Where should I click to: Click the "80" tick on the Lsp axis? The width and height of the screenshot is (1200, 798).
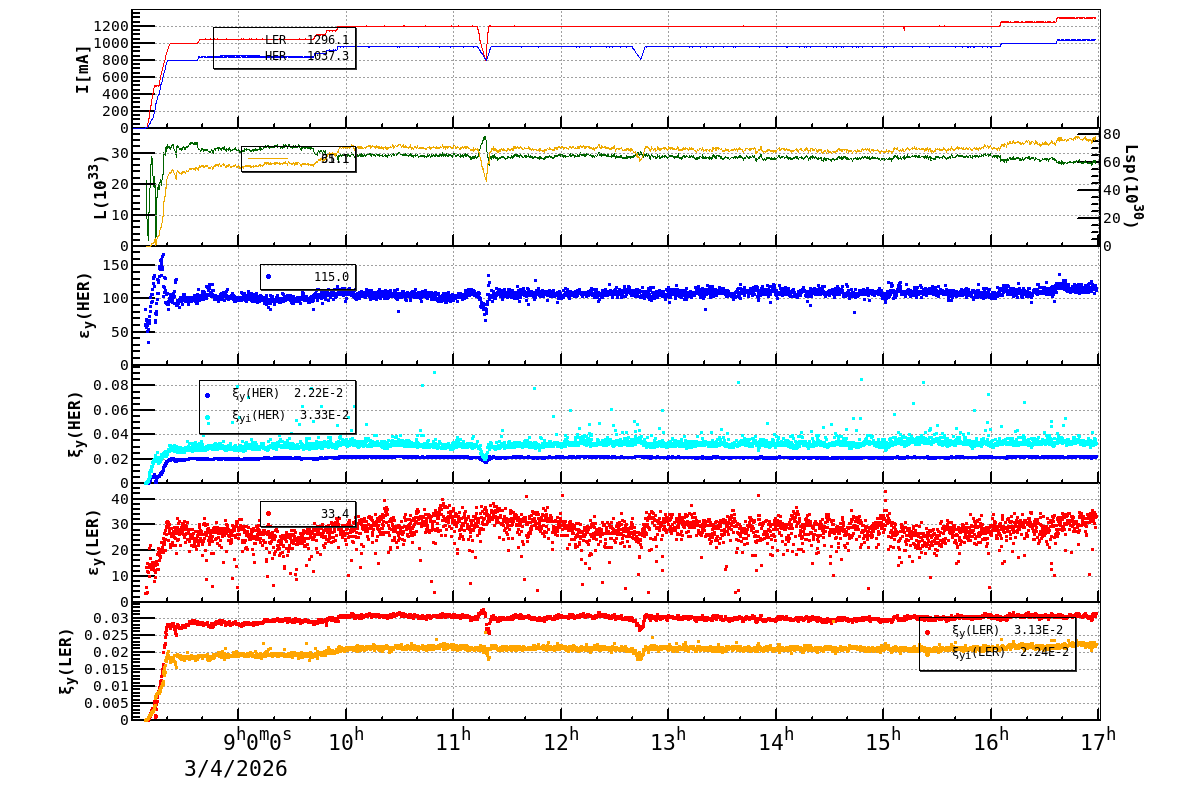tap(1112, 134)
